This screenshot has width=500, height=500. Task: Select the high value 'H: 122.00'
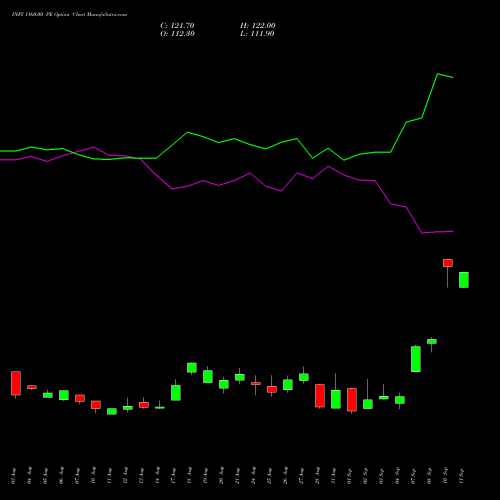258,26
